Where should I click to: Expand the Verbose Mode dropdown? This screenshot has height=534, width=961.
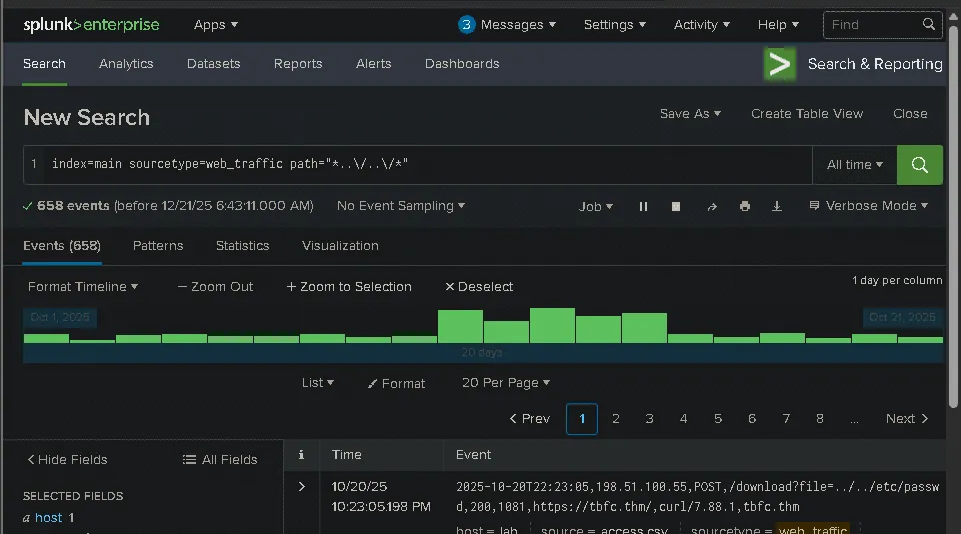click(x=868, y=206)
